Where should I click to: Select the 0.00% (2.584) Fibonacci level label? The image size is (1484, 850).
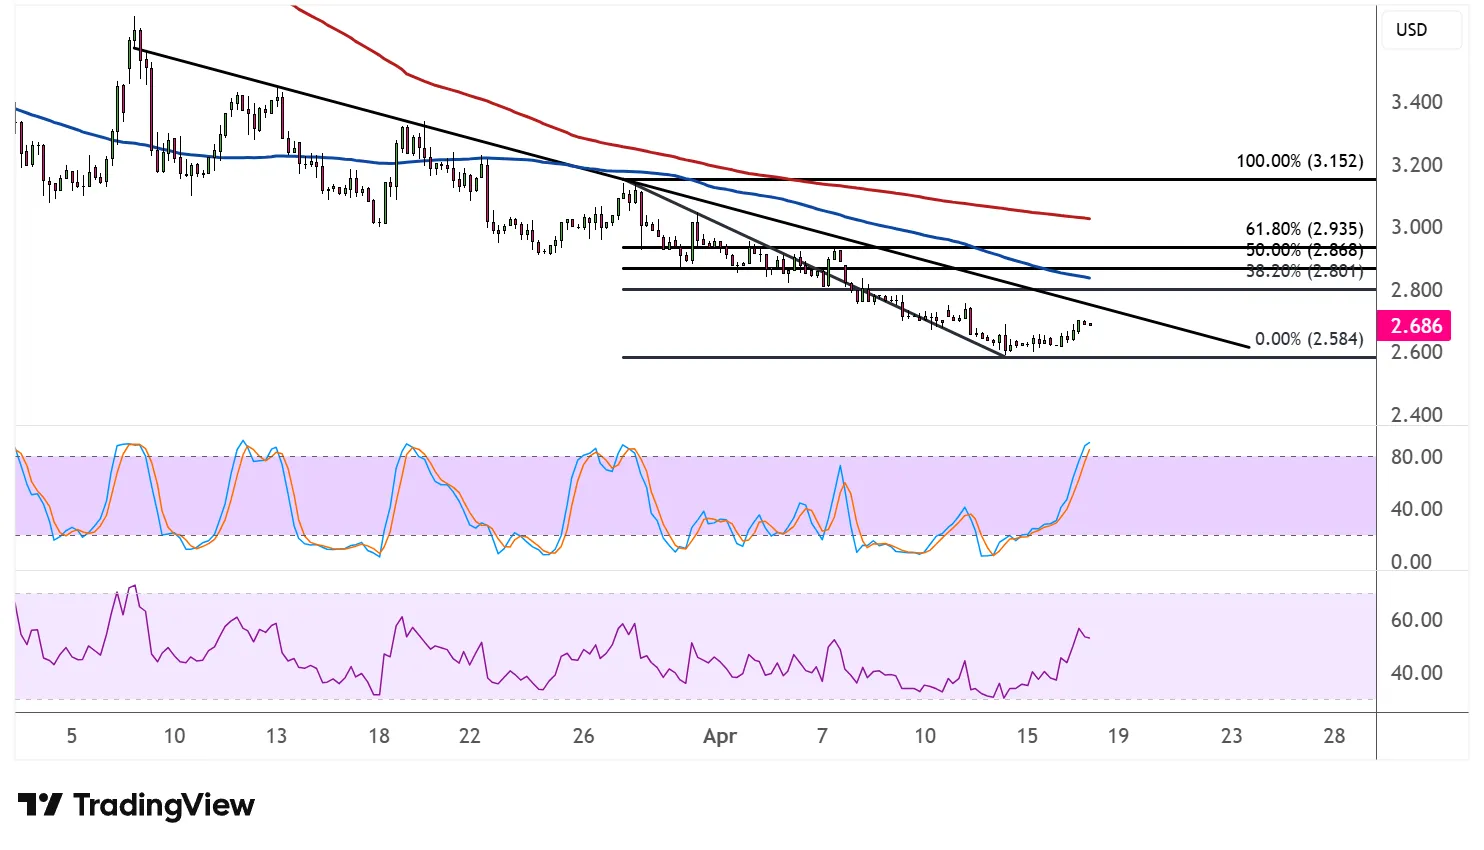pos(1308,339)
